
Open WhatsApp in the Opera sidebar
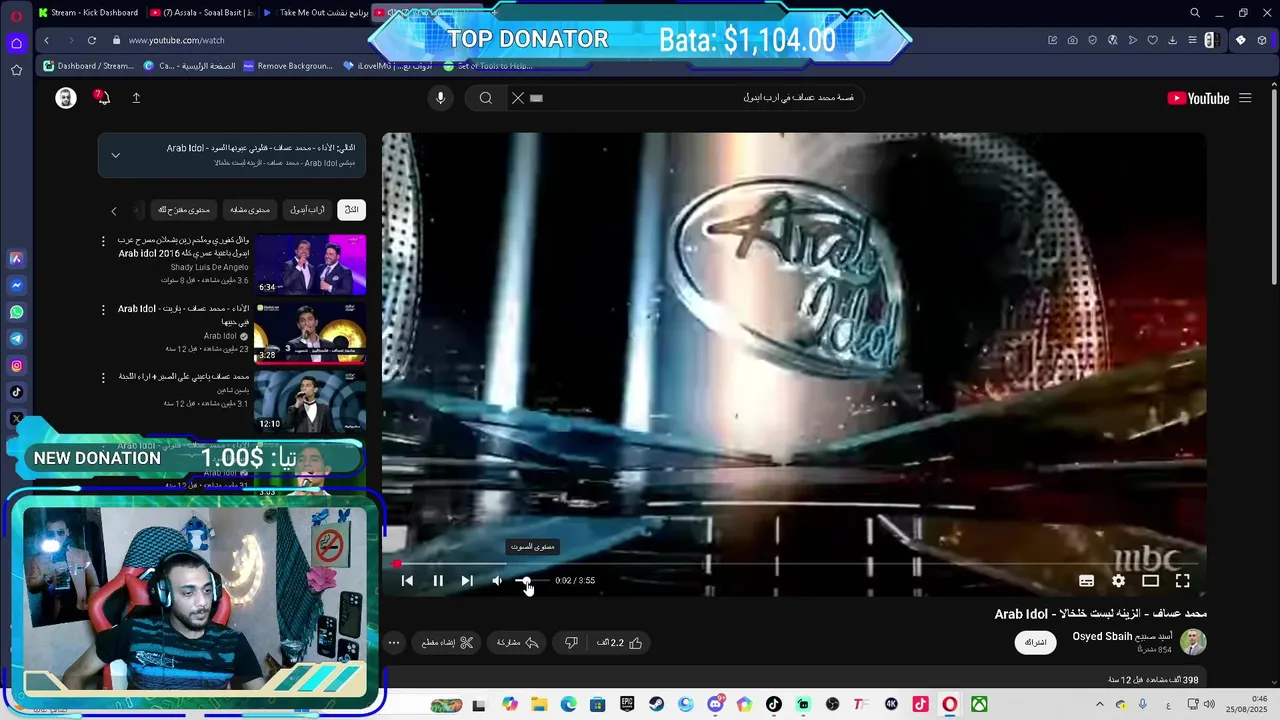[16, 312]
